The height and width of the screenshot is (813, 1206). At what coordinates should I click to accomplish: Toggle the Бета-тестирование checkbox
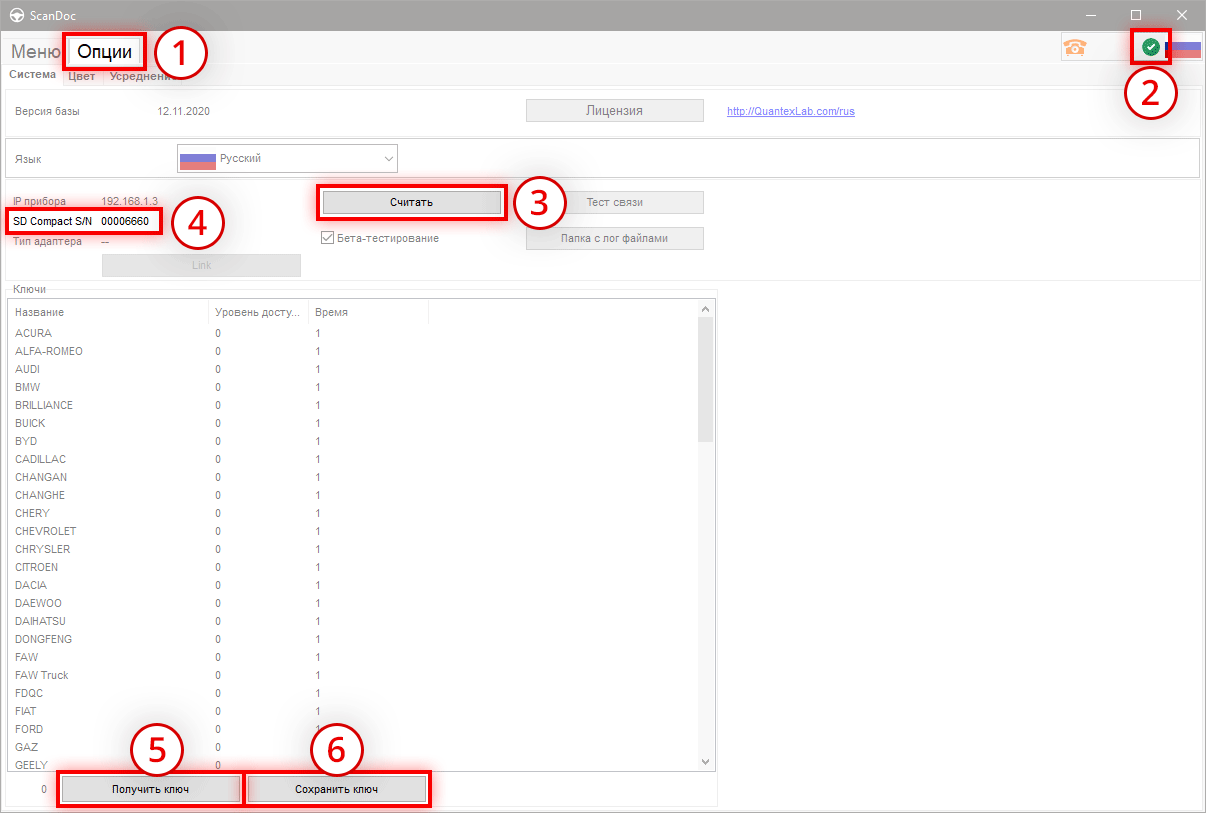click(327, 238)
